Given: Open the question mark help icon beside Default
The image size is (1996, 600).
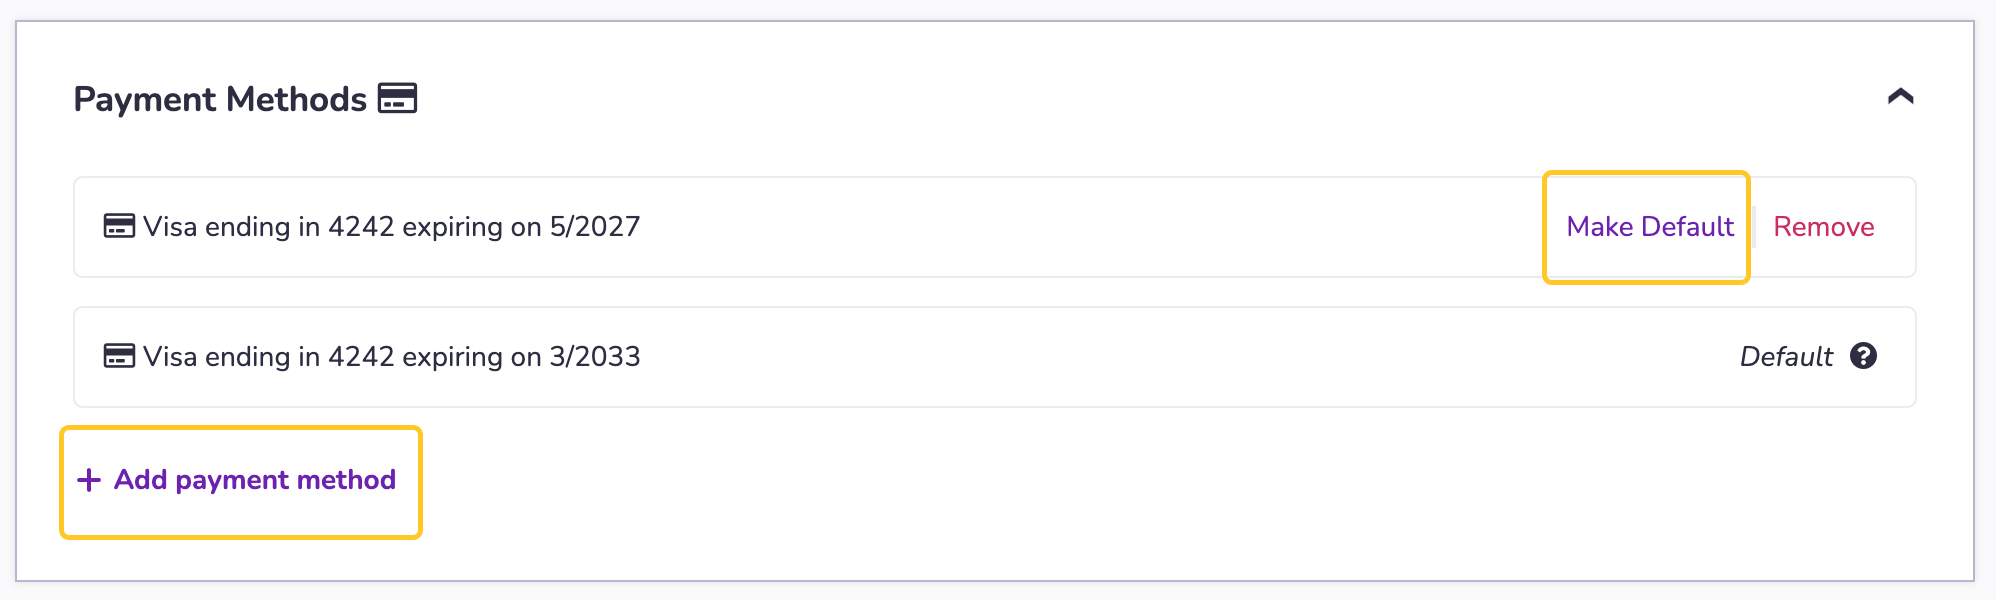Looking at the screenshot, I should 1863,356.
